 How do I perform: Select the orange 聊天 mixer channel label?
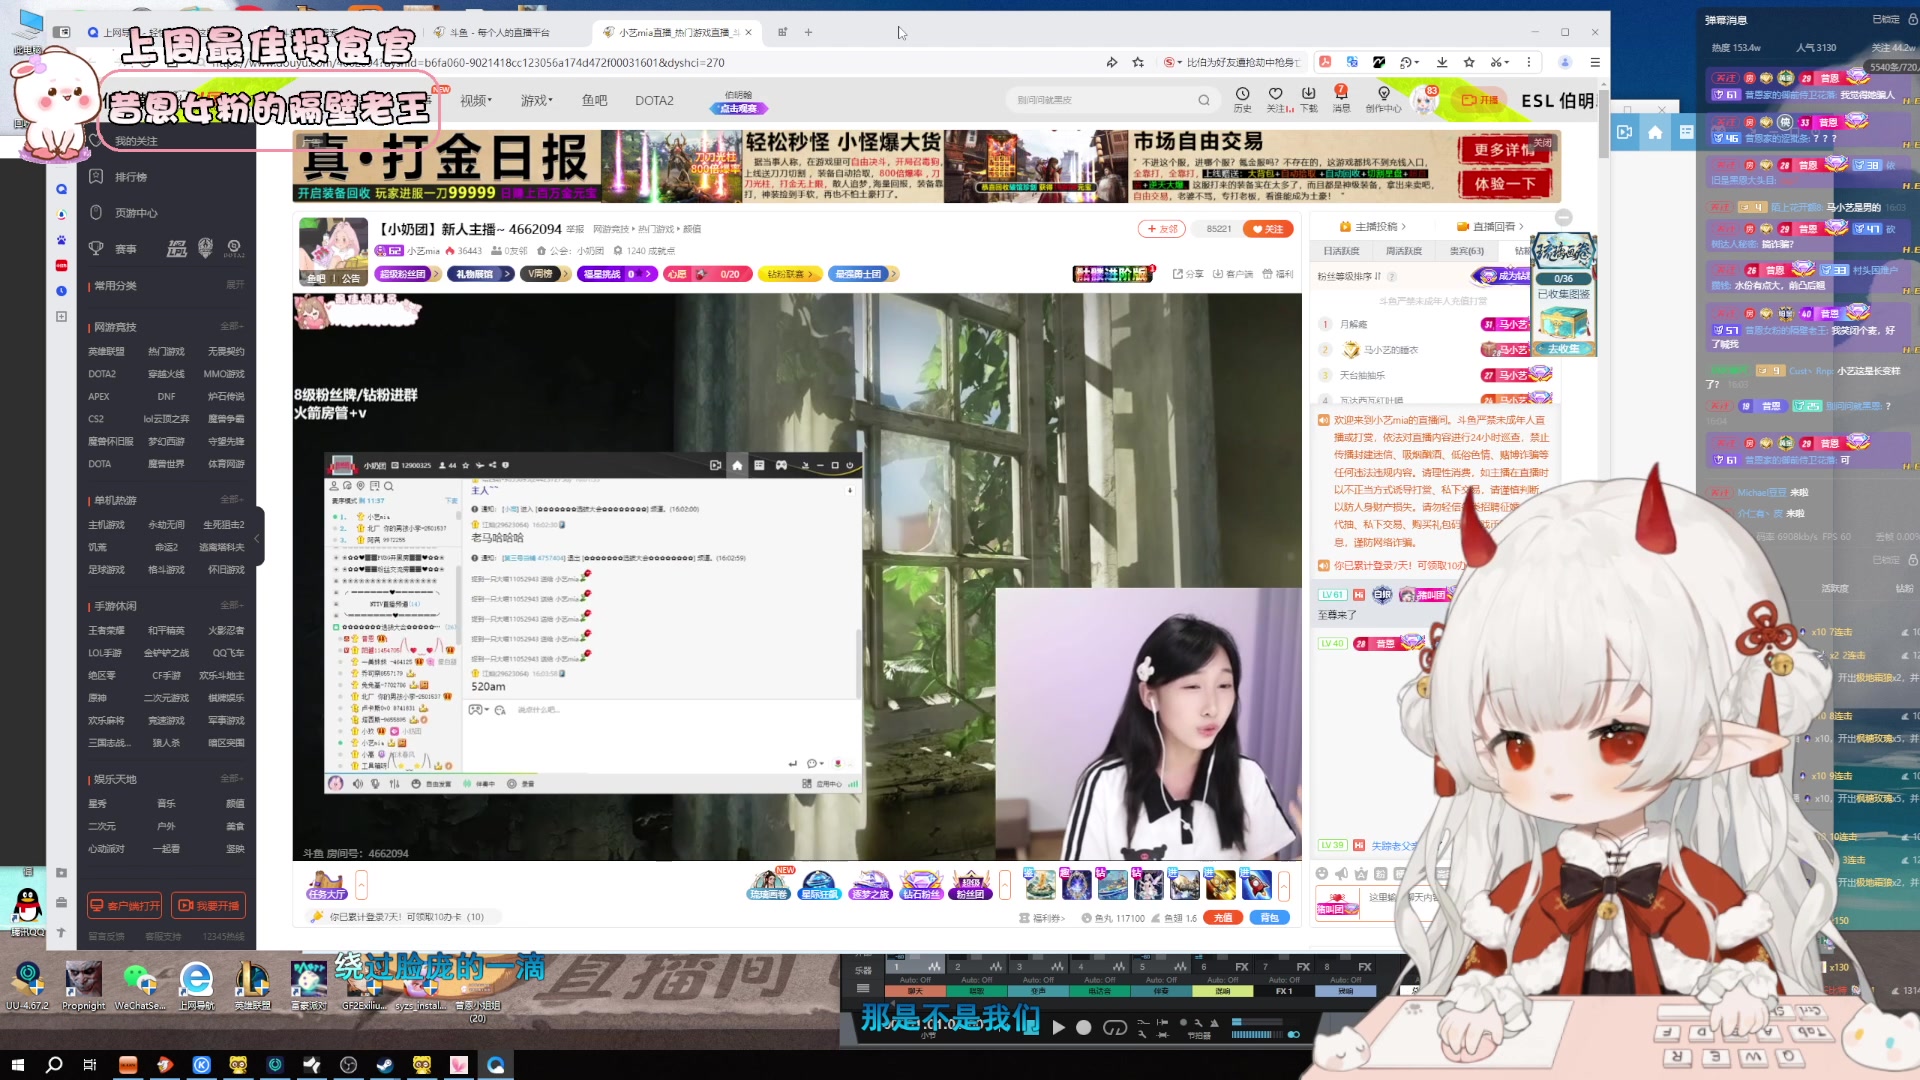click(915, 991)
